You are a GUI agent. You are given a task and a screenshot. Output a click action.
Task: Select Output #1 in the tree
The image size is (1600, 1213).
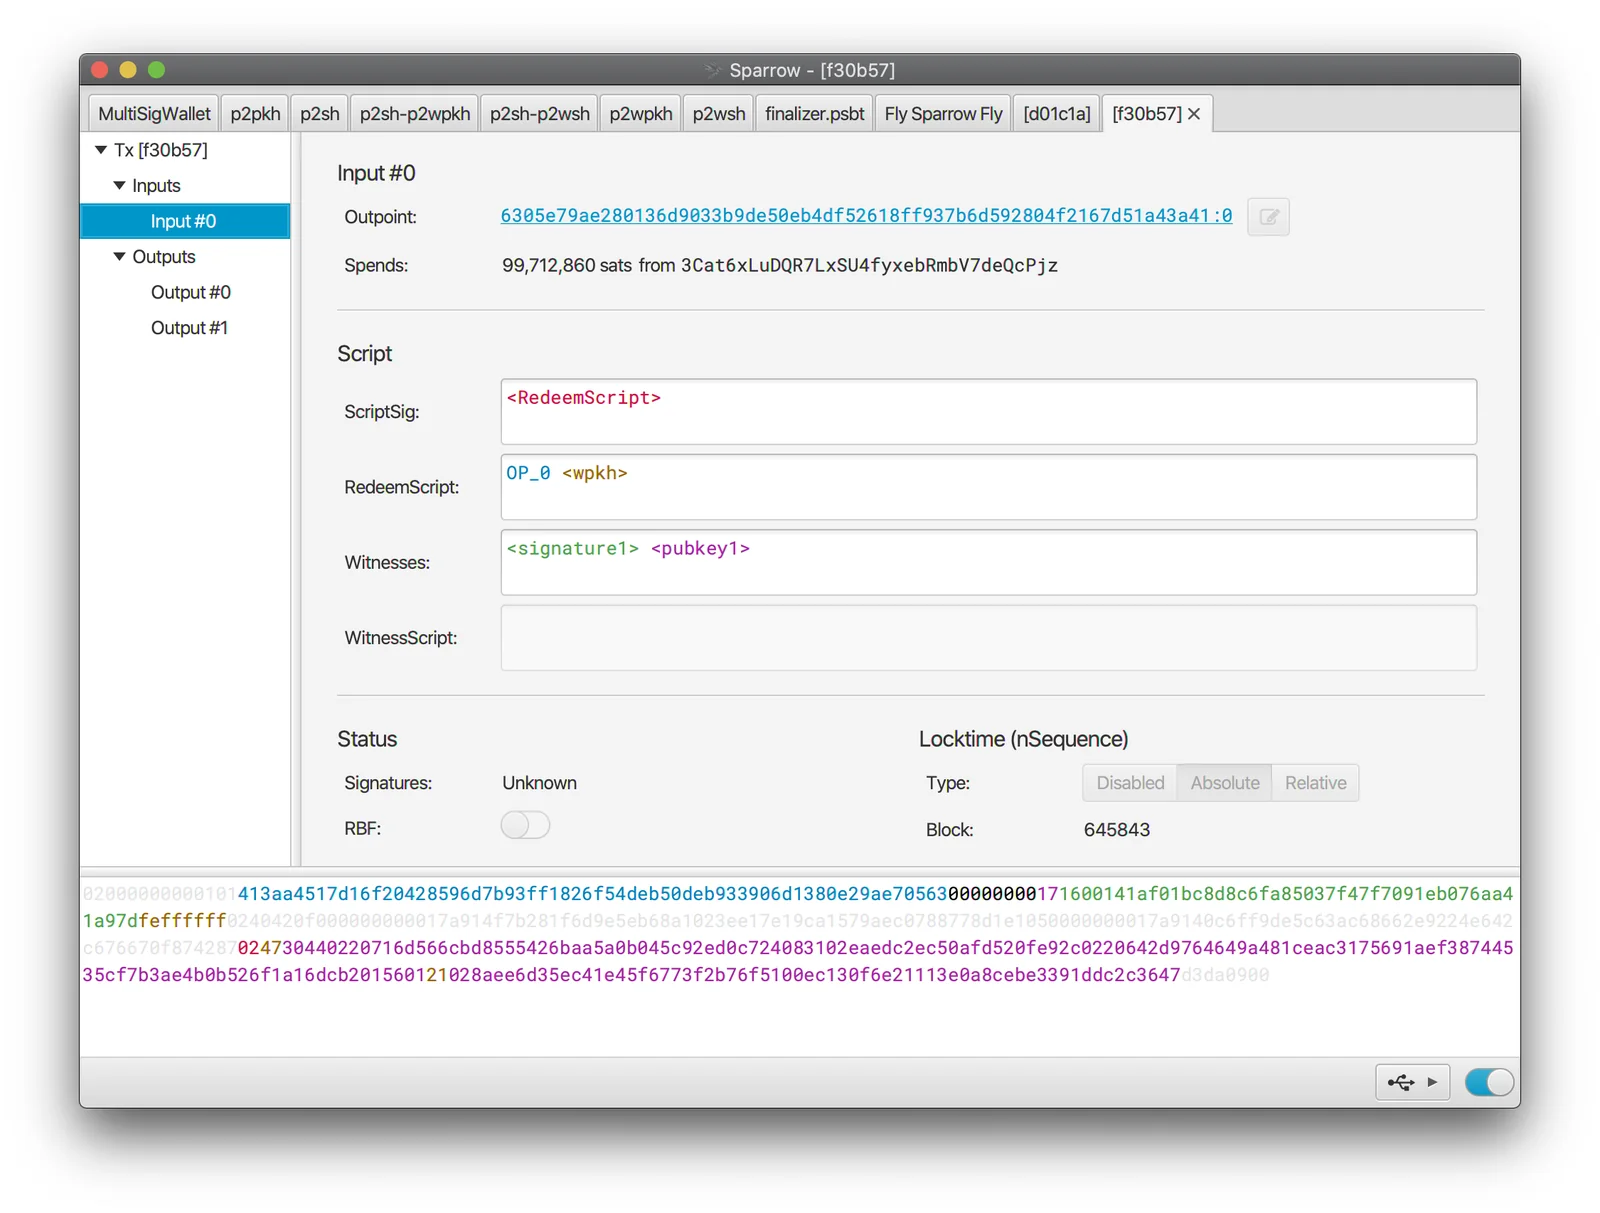[x=185, y=328]
